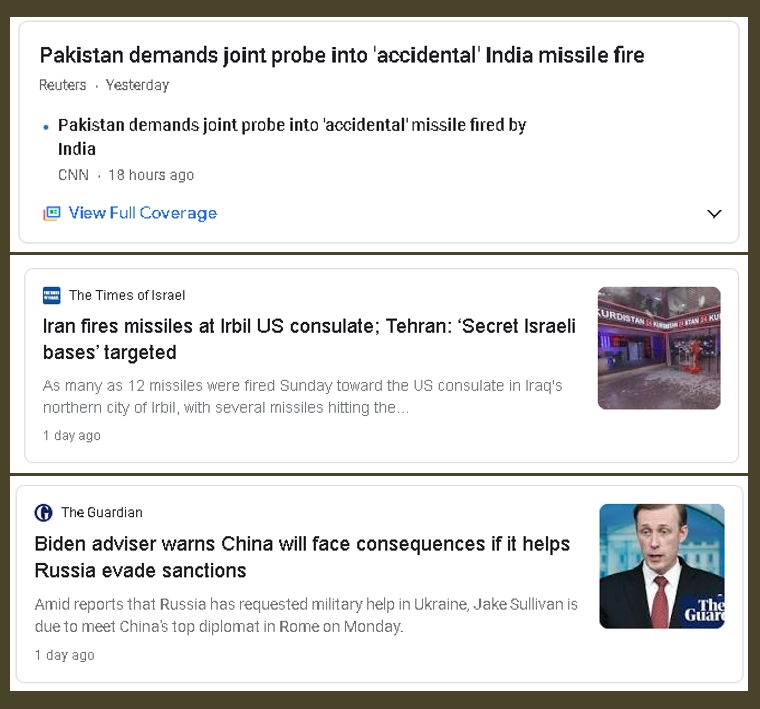Select the Reuters source label
The height and width of the screenshot is (709, 760).
(x=63, y=85)
